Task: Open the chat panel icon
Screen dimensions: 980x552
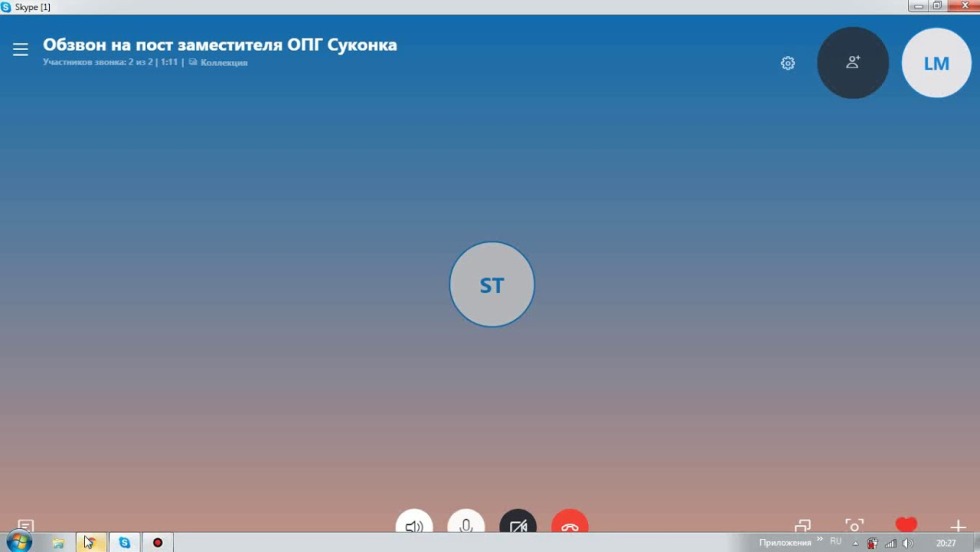Action: [26, 525]
